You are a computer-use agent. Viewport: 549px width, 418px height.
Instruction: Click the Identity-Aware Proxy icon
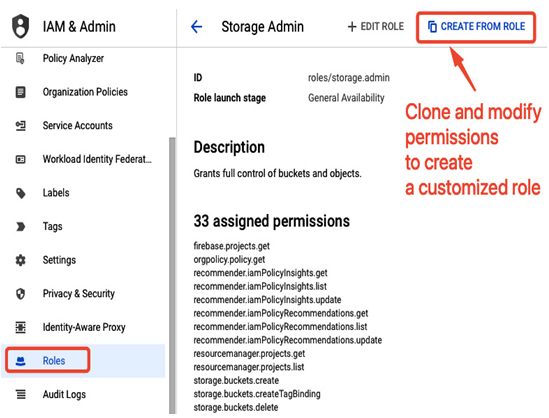[20, 327]
